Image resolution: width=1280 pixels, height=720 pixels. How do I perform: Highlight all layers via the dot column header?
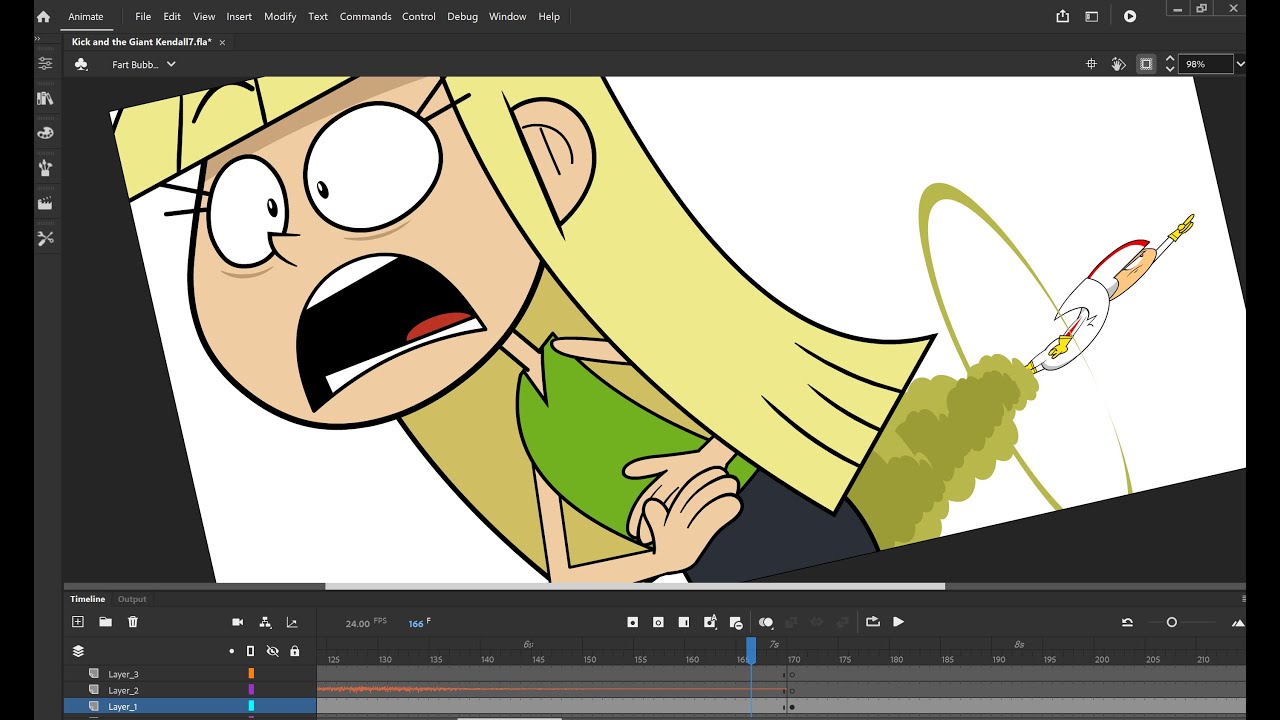pyautogui.click(x=231, y=651)
